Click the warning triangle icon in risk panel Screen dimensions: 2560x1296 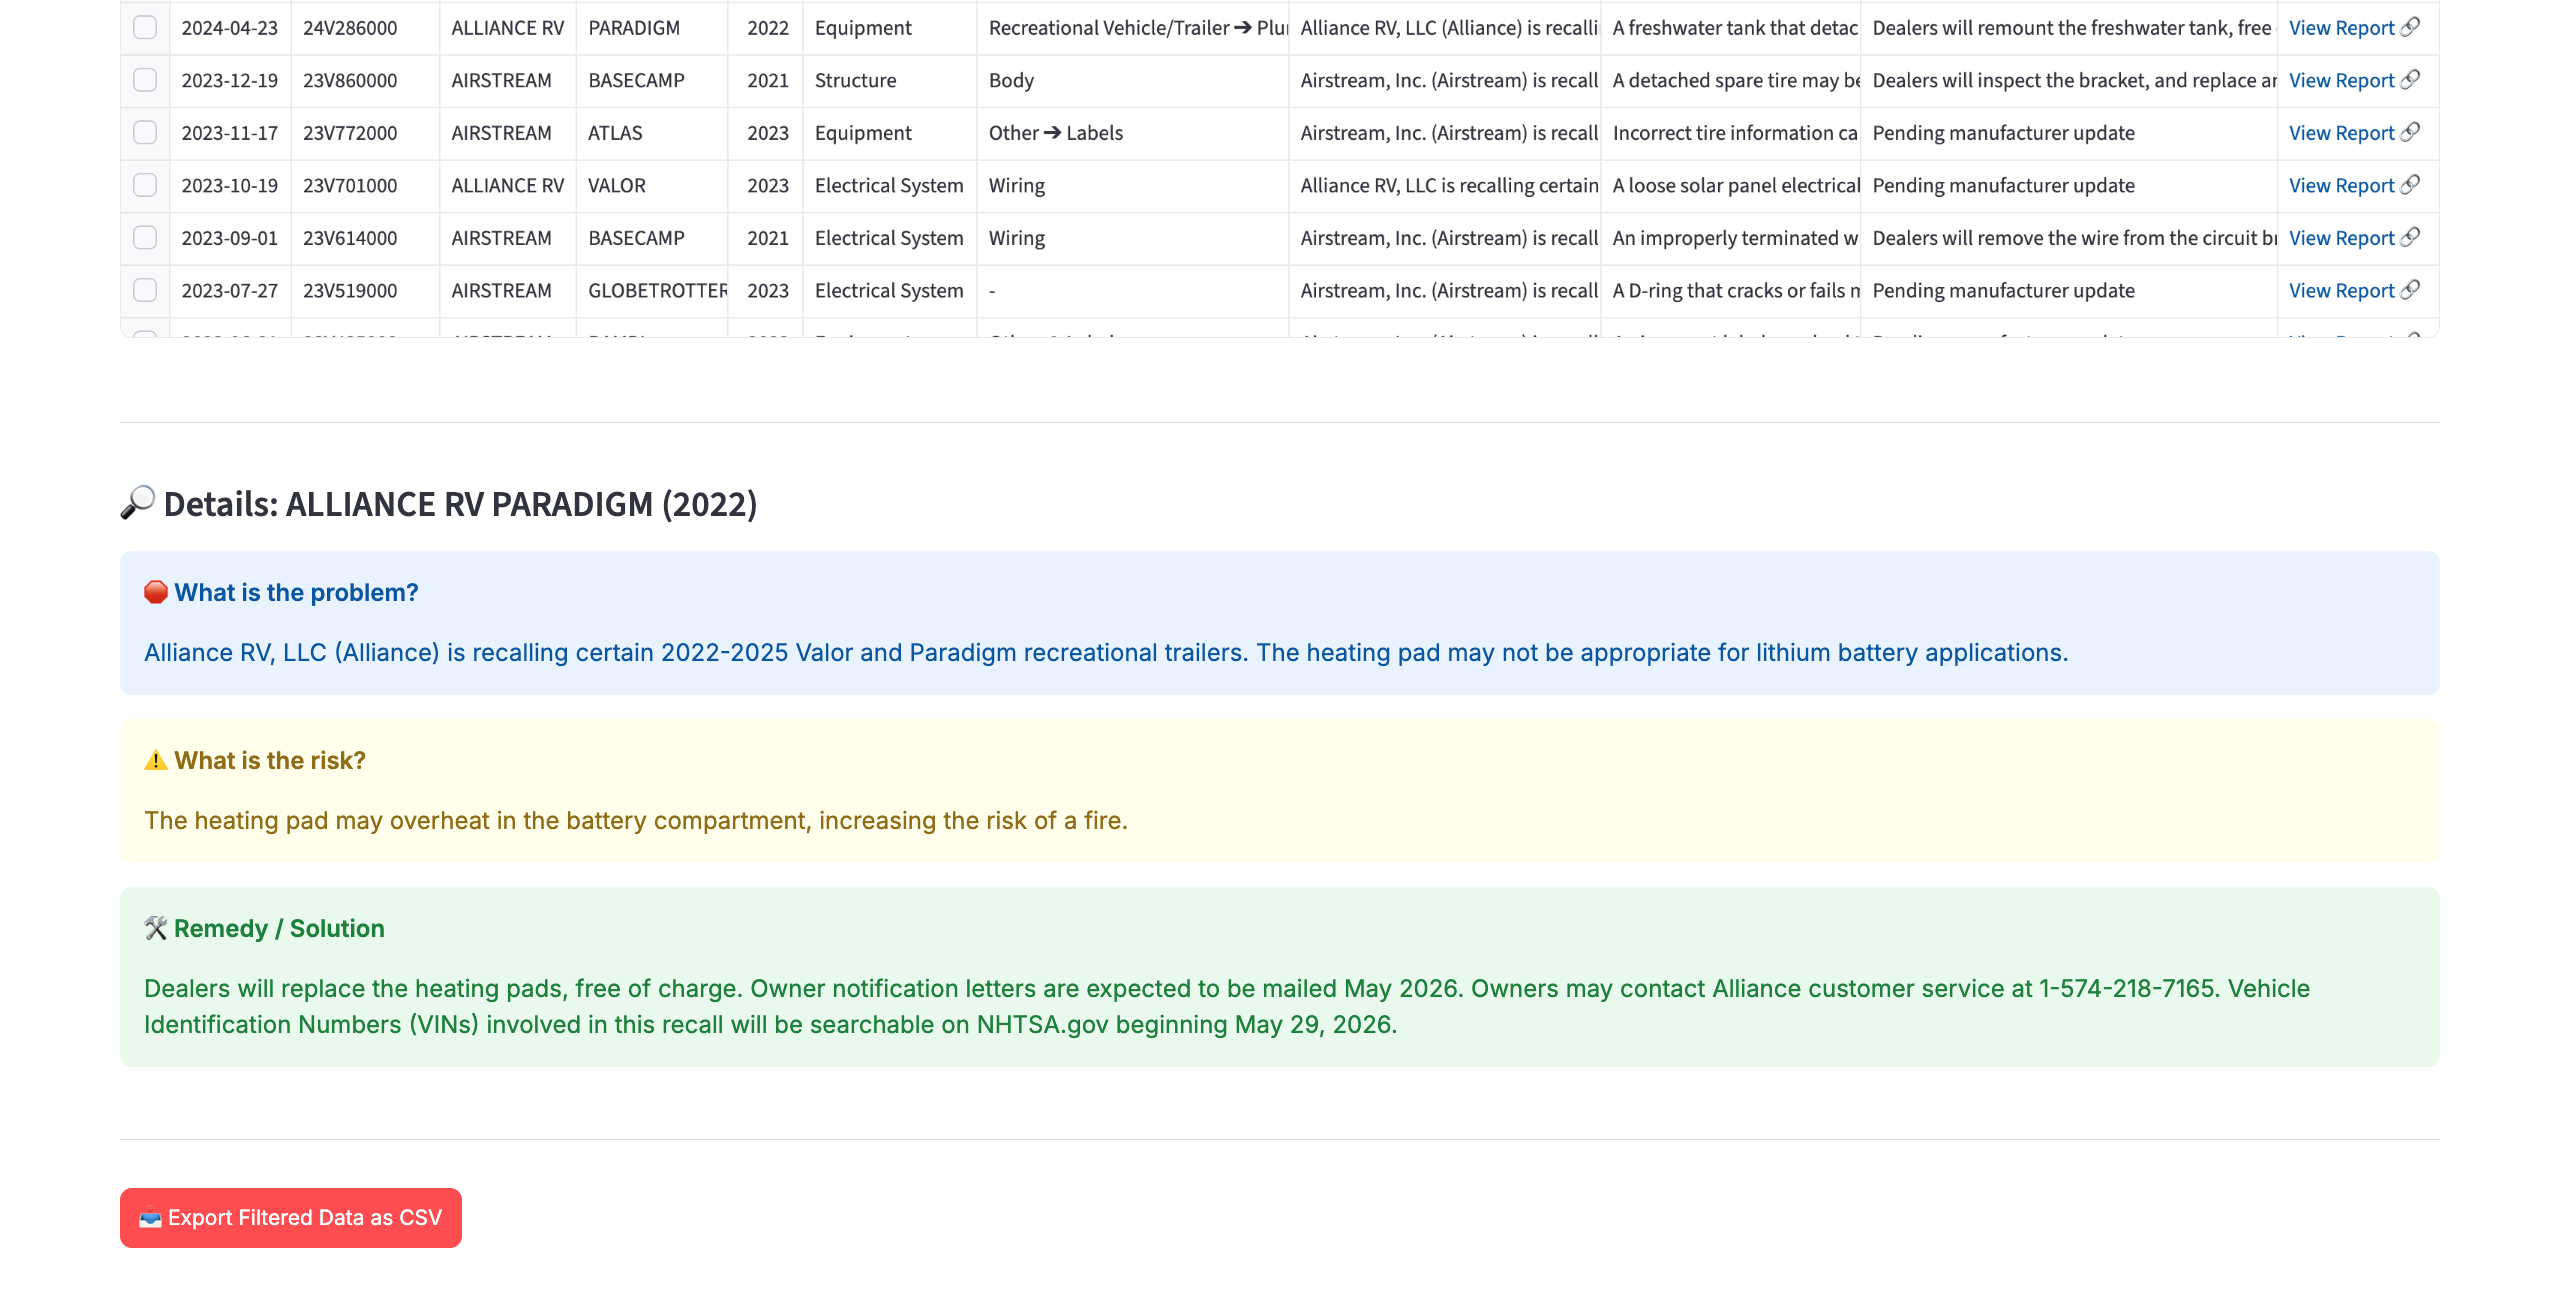coord(156,760)
